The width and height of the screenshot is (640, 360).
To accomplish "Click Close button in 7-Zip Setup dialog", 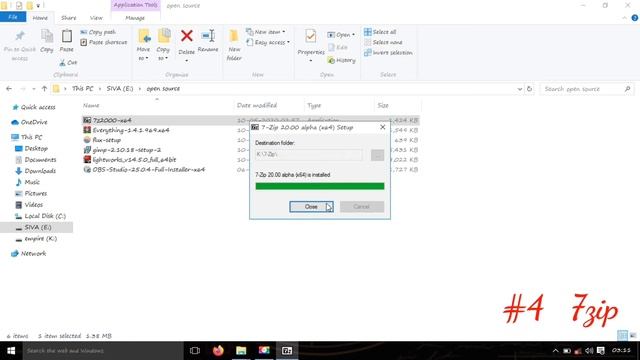I will tap(311, 207).
